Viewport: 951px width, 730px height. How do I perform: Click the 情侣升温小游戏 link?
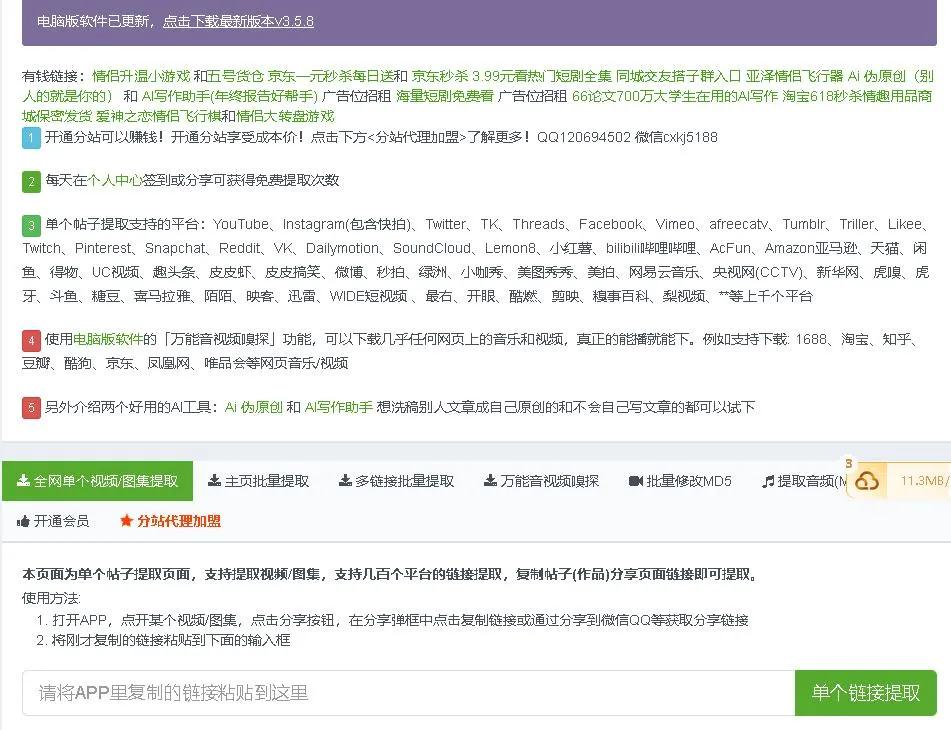coord(140,76)
